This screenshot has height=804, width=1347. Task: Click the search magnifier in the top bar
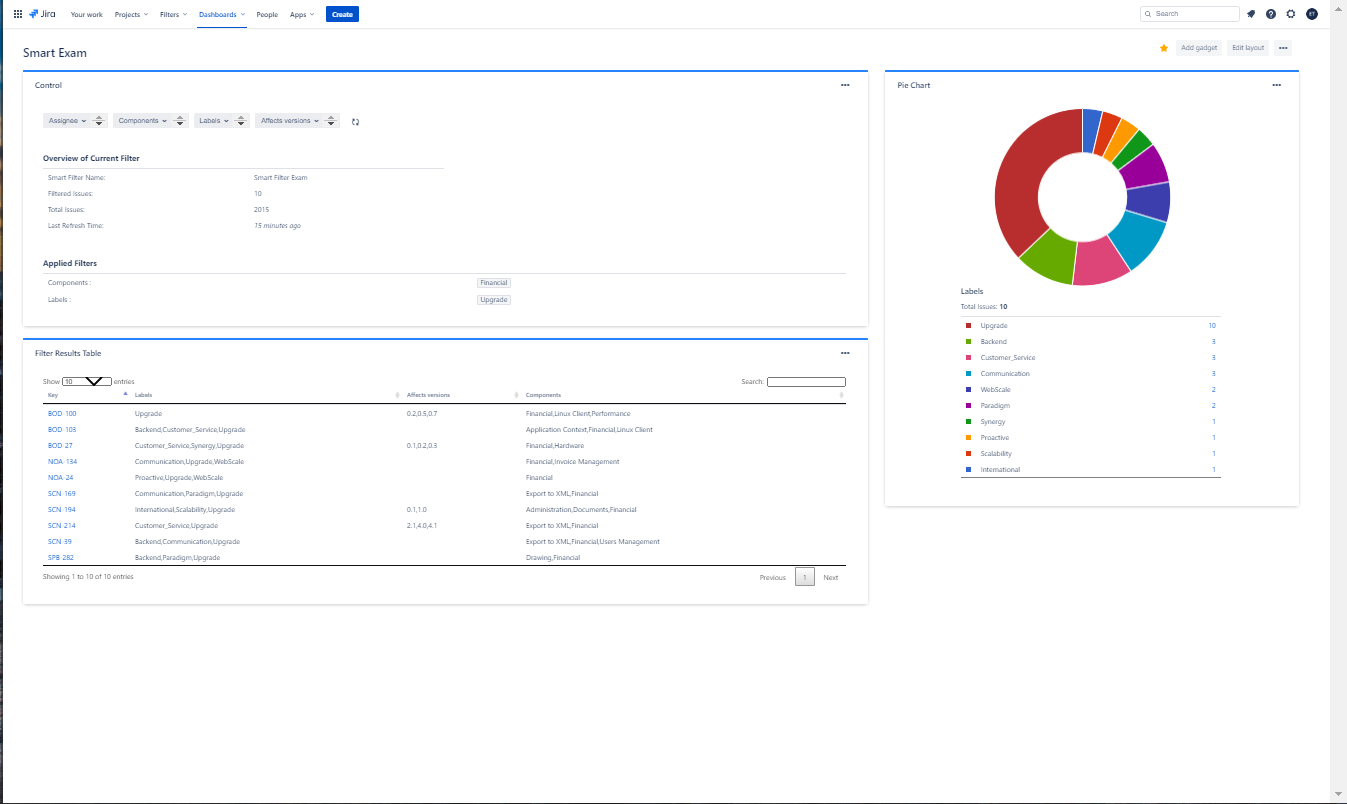click(x=1148, y=14)
